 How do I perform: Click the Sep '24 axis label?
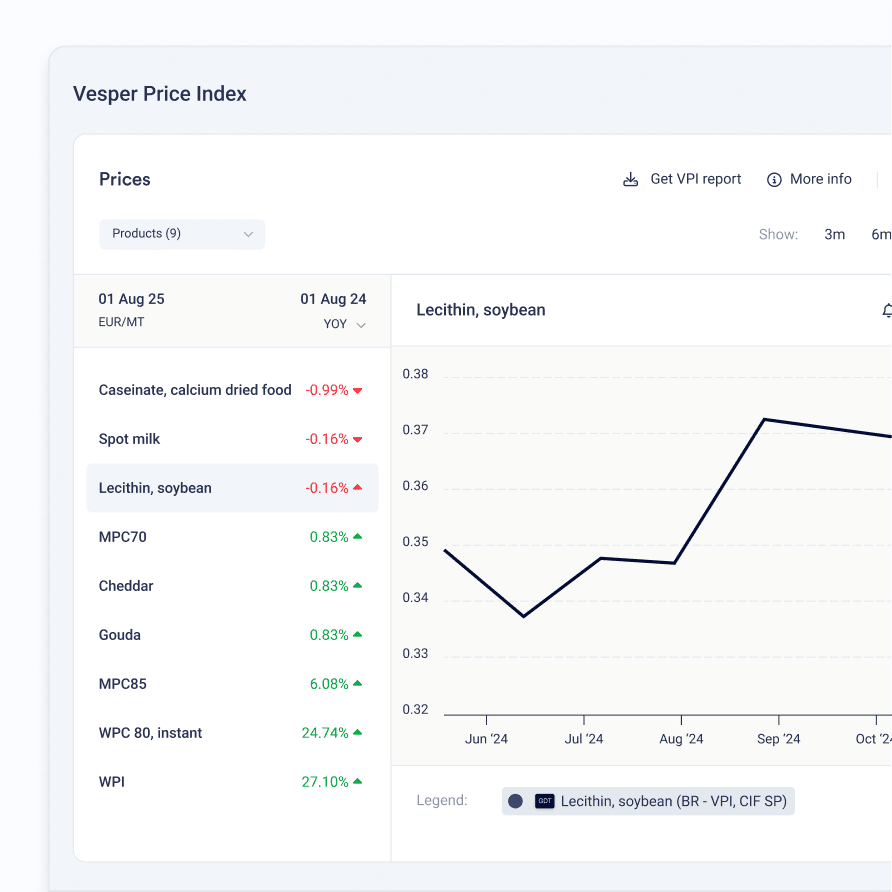tap(778, 739)
